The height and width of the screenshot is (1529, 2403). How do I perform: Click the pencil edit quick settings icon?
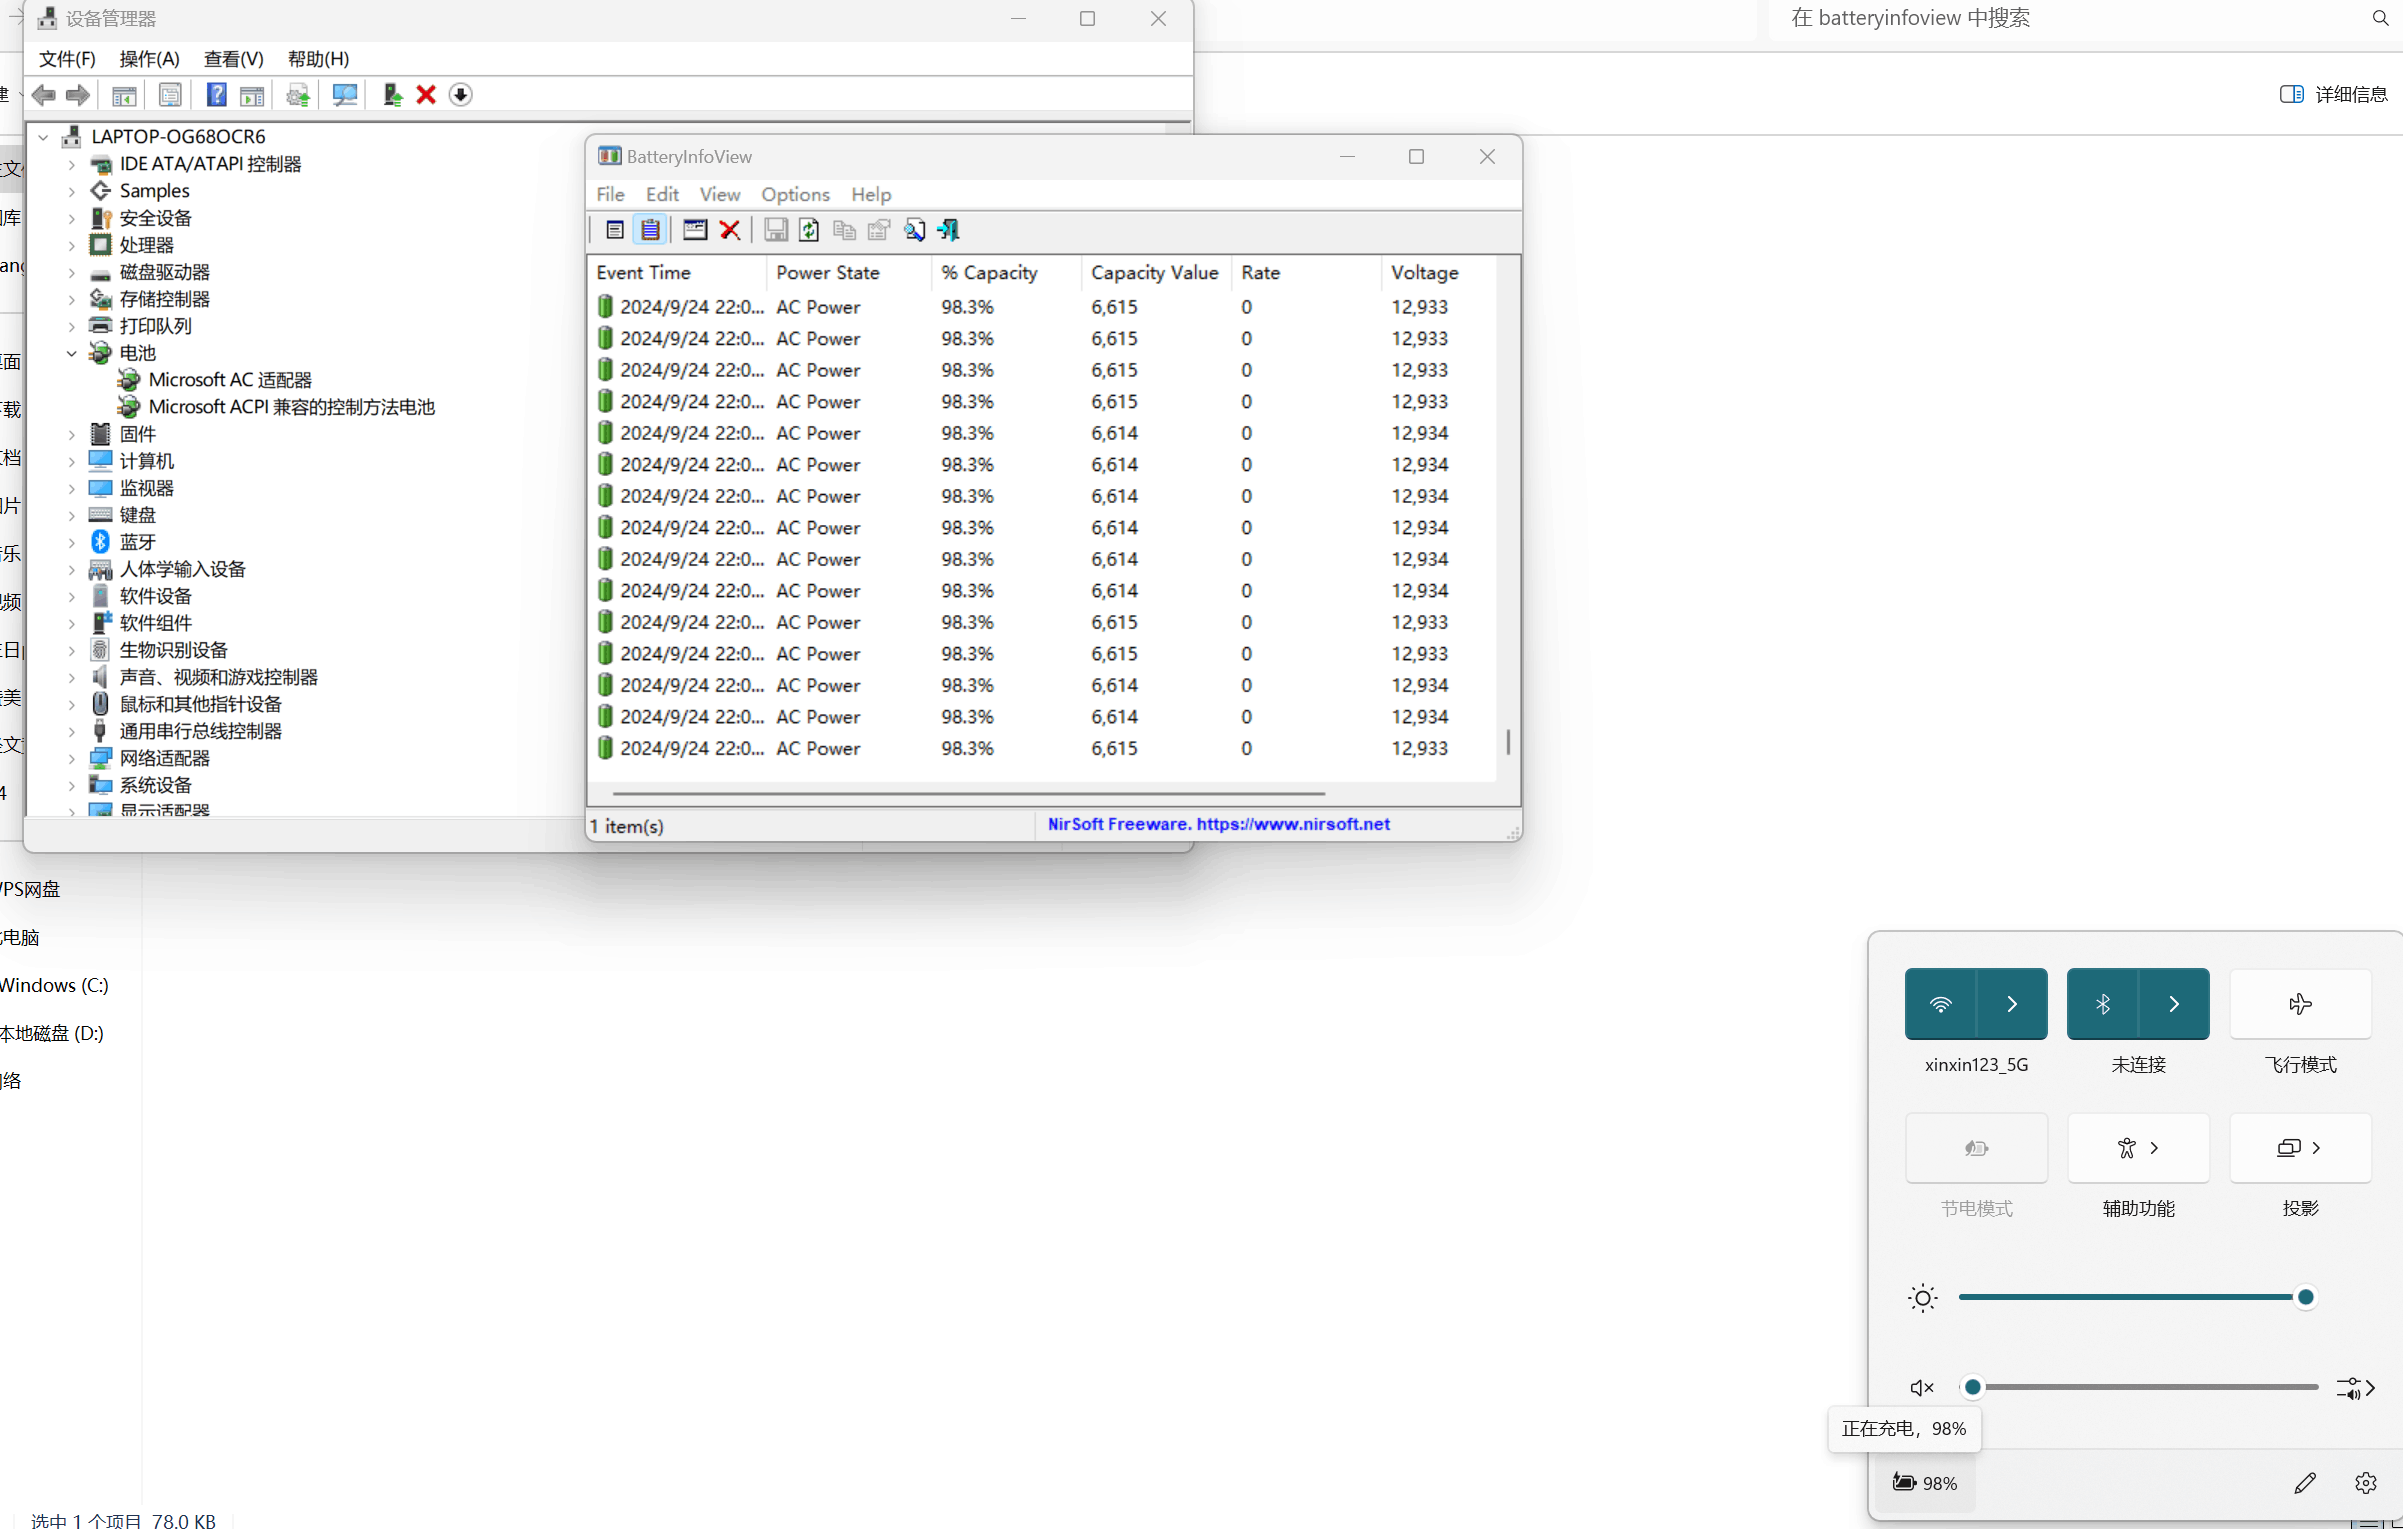[x=2304, y=1483]
